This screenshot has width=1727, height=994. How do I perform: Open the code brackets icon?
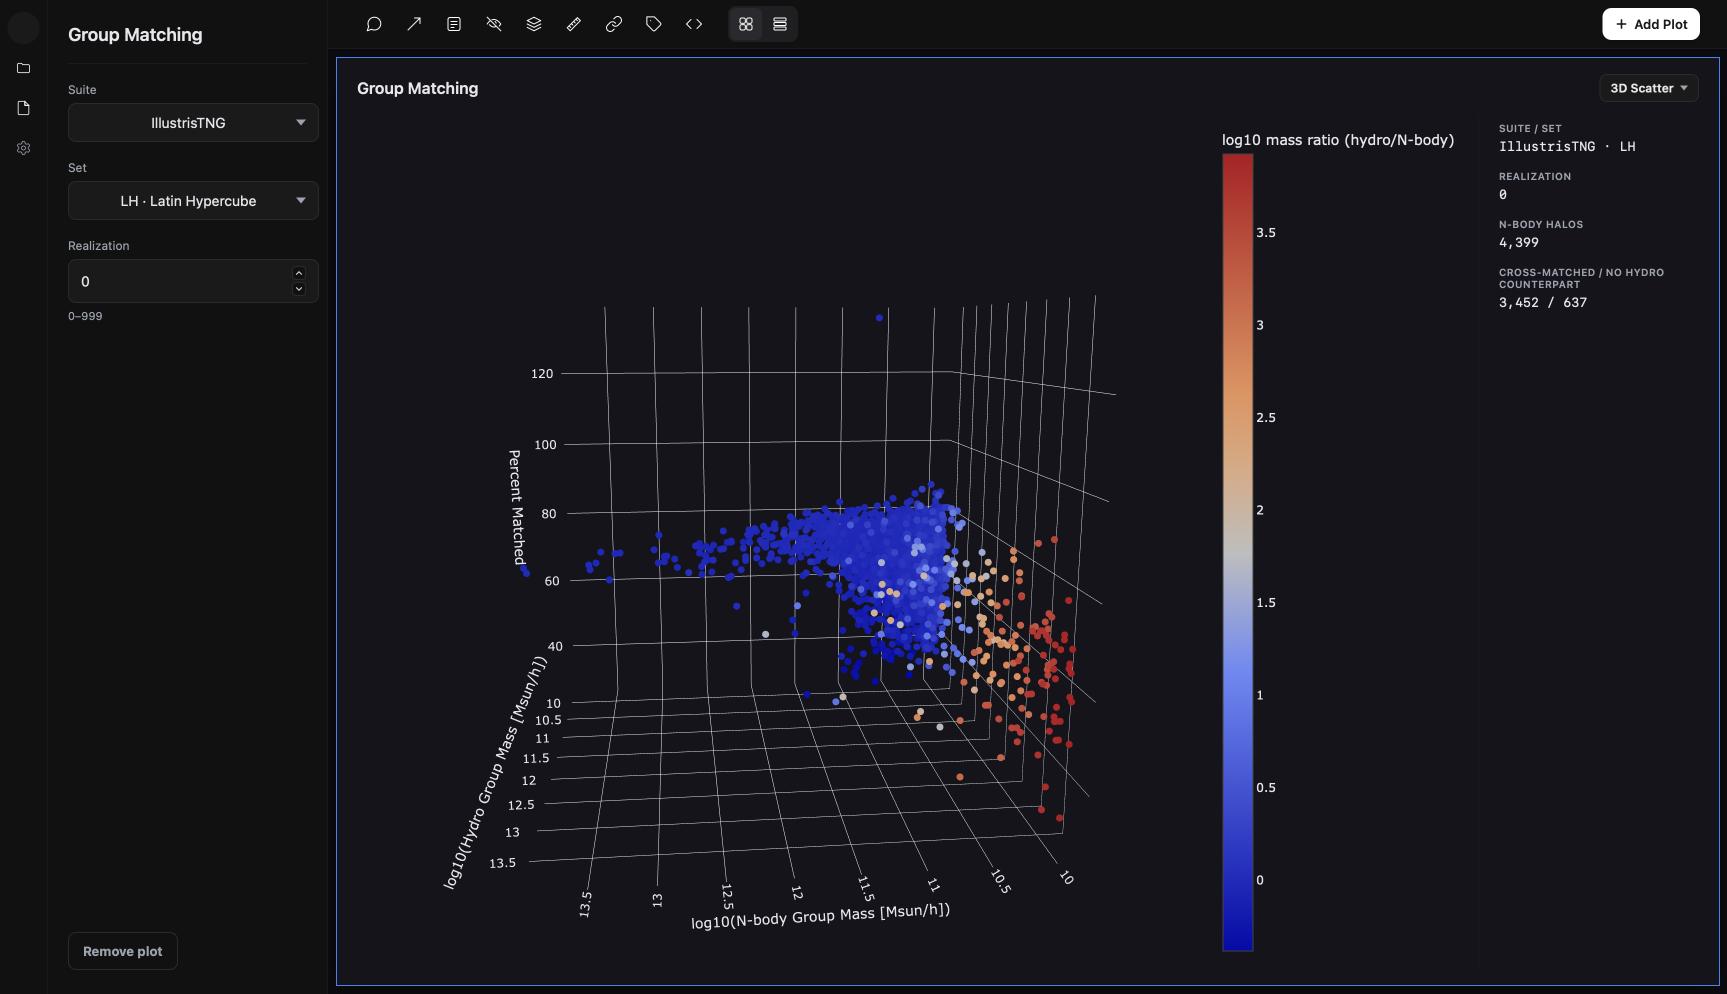coord(694,24)
